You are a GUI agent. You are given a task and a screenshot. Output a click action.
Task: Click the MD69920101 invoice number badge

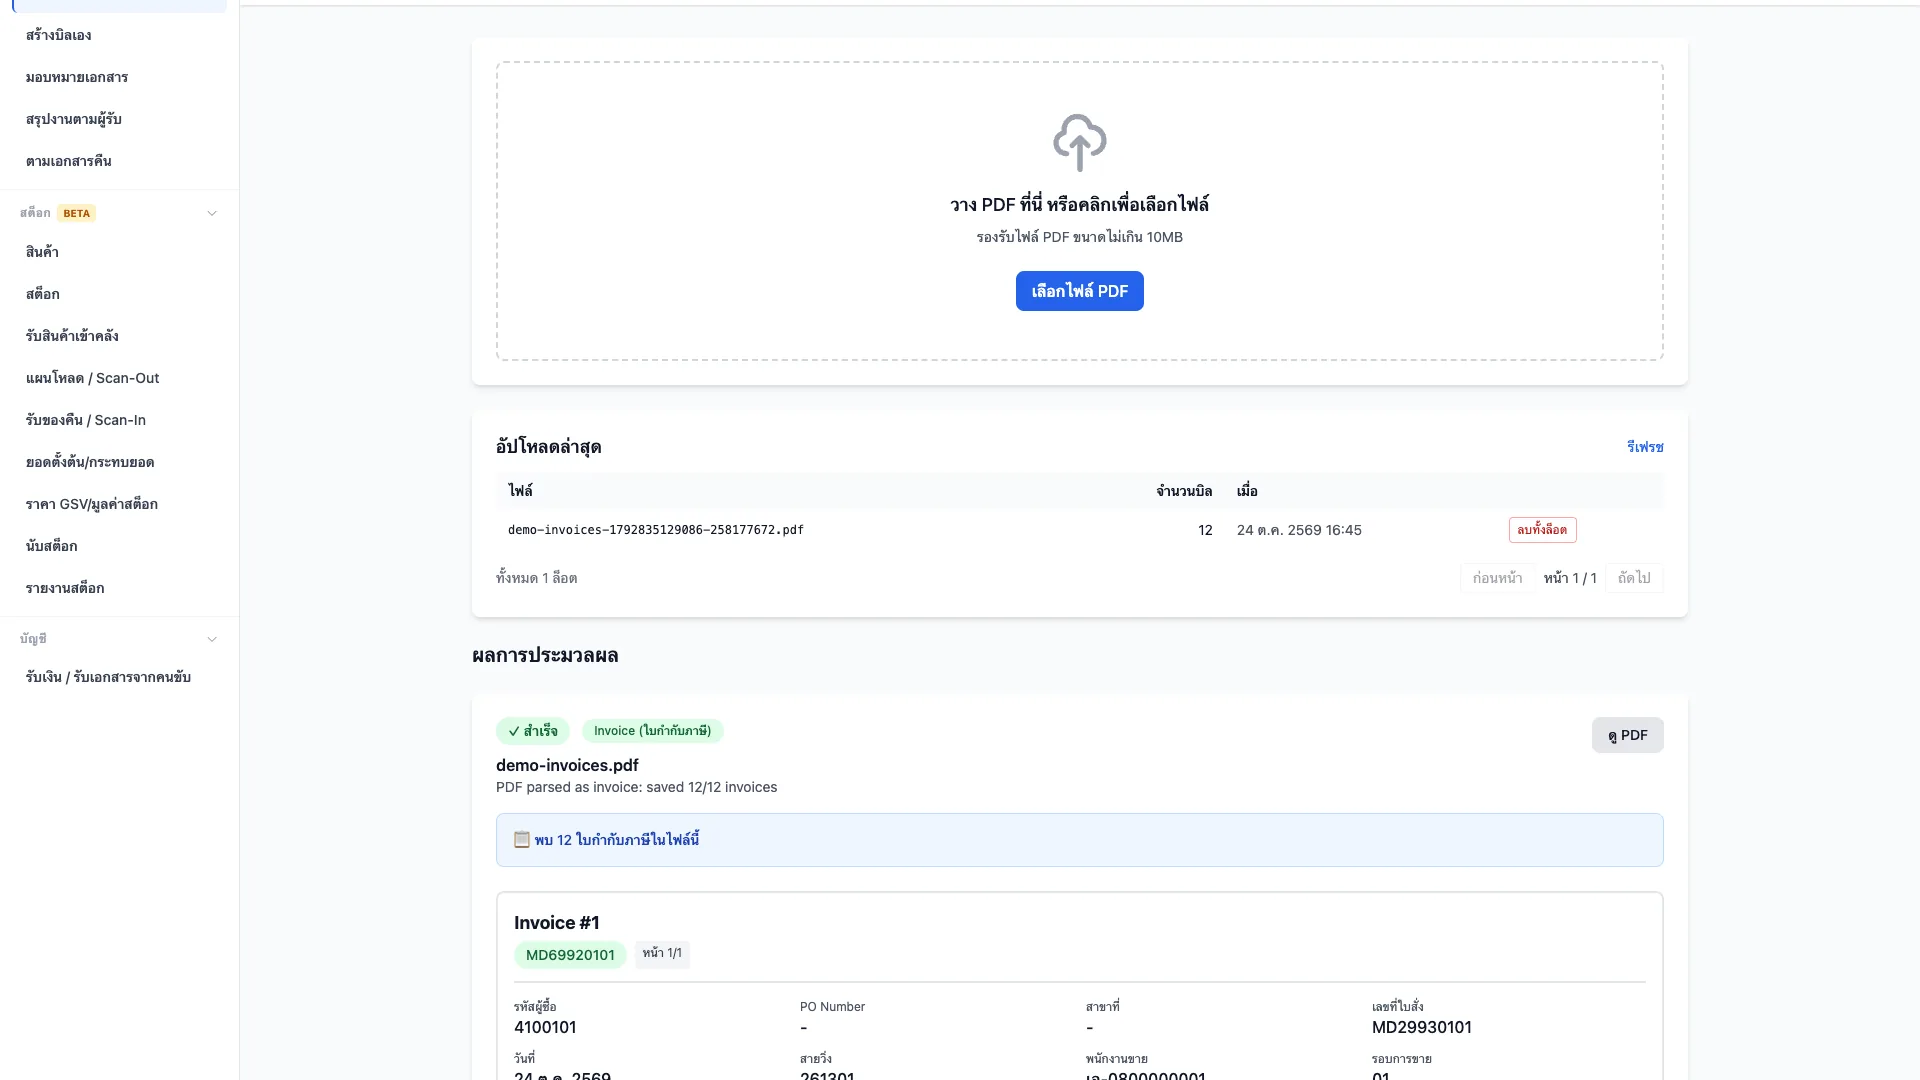coord(570,955)
